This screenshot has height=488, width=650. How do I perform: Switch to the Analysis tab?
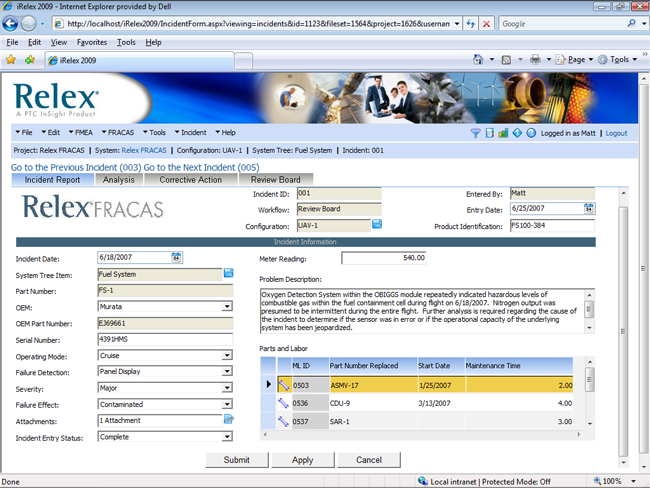click(x=119, y=180)
